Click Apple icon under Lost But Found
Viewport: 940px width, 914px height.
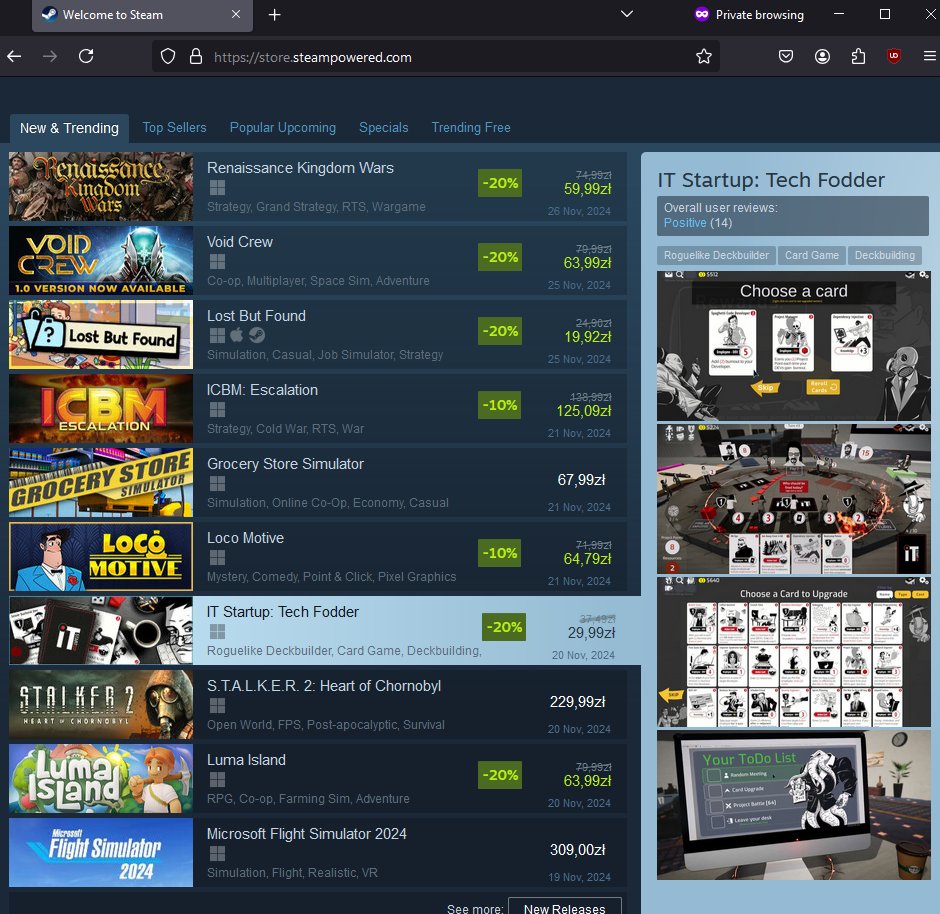tap(237, 335)
